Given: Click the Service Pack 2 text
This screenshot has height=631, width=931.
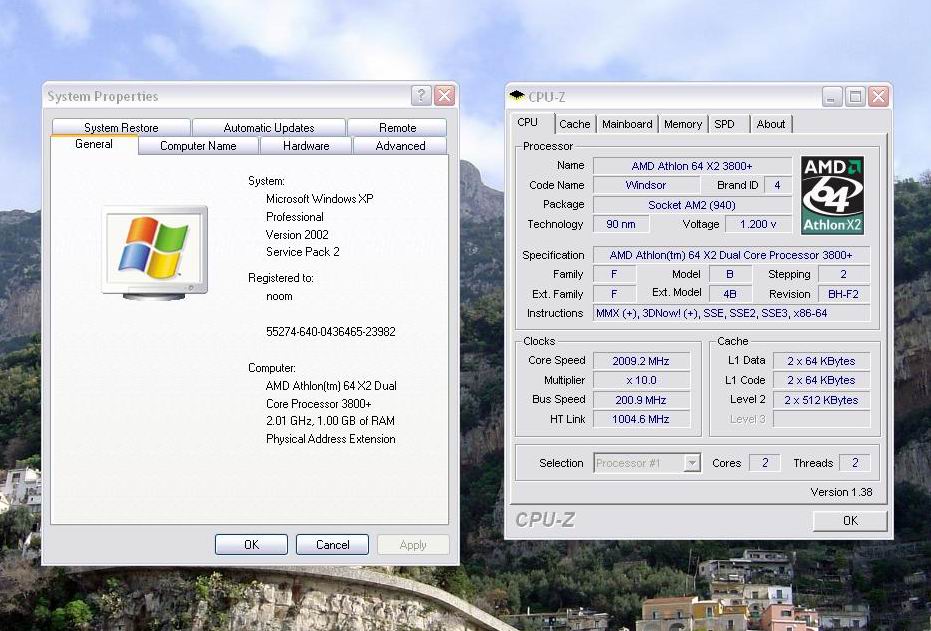Looking at the screenshot, I should click(303, 252).
